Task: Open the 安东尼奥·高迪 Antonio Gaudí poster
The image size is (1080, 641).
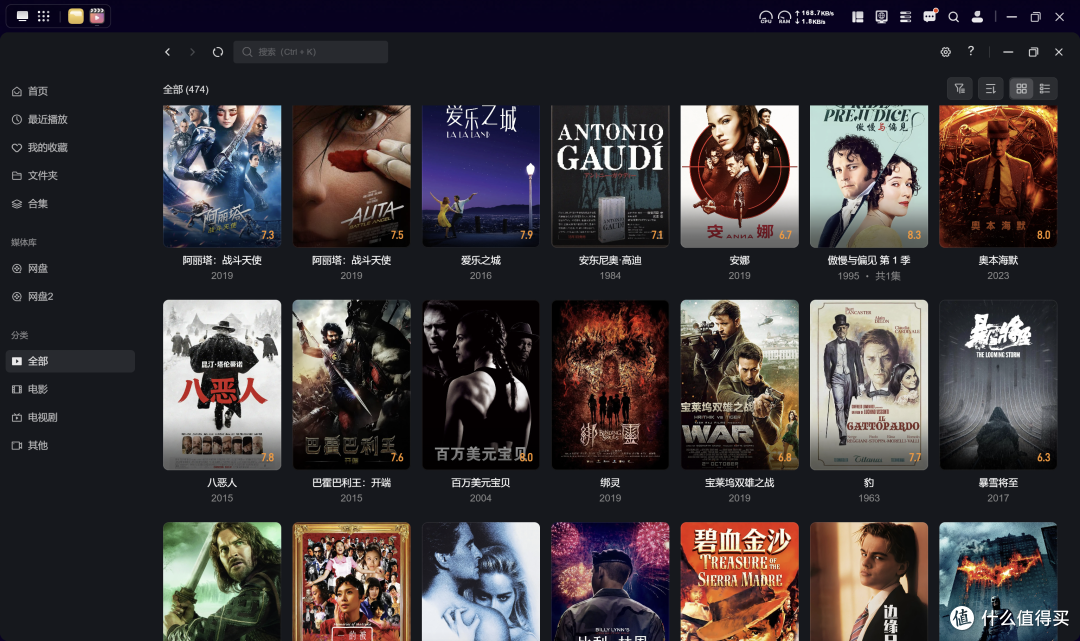Action: coord(610,176)
